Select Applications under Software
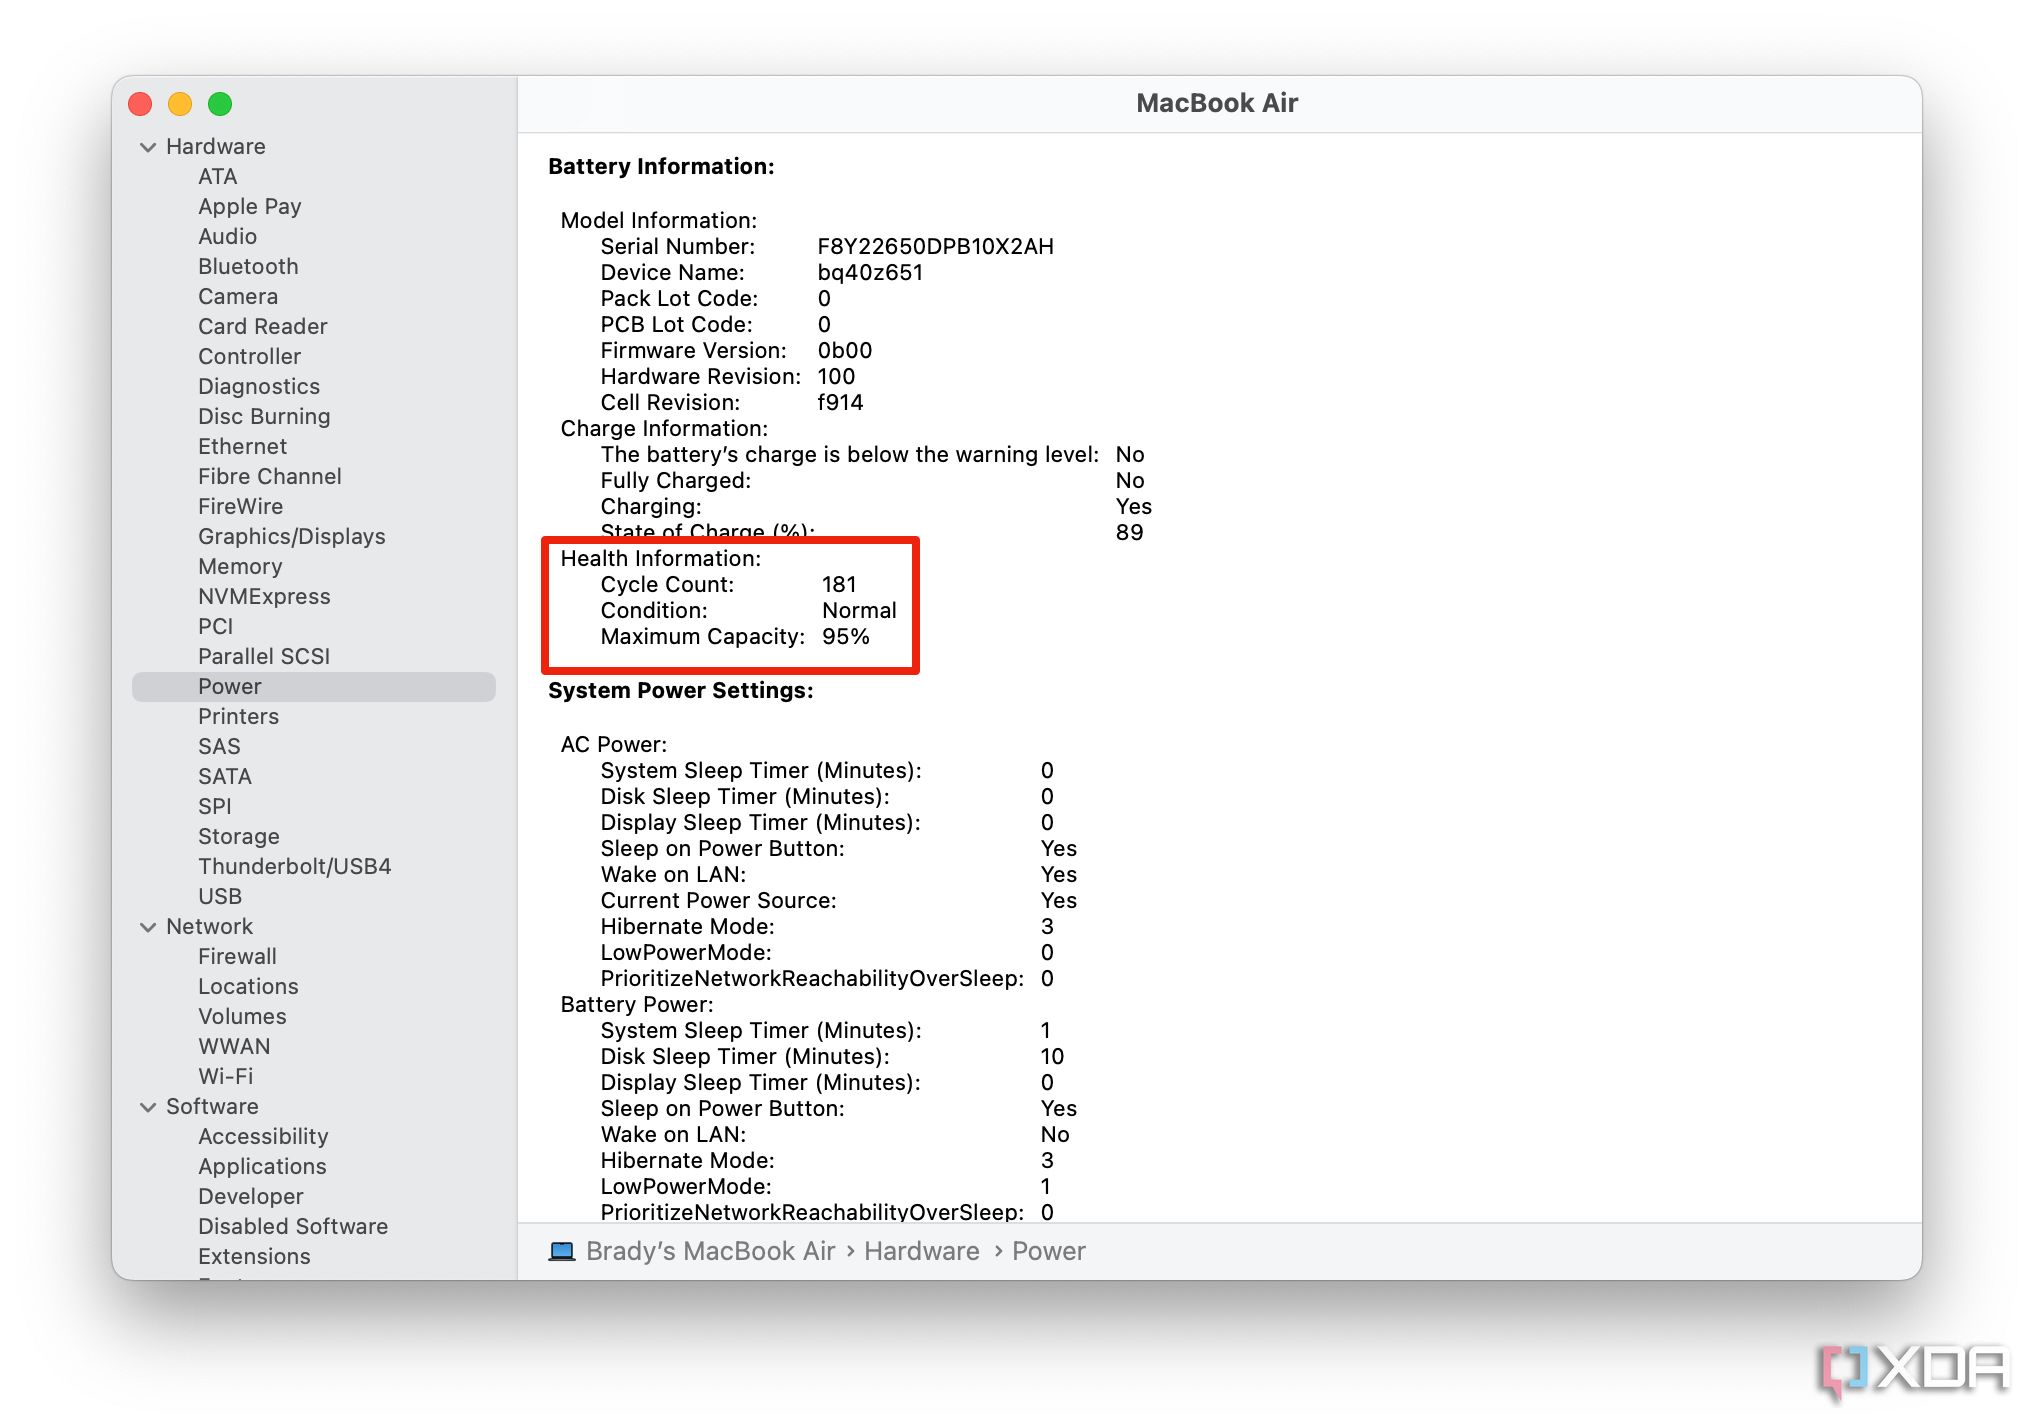Screen dimensions: 2034x1428 [262, 1167]
